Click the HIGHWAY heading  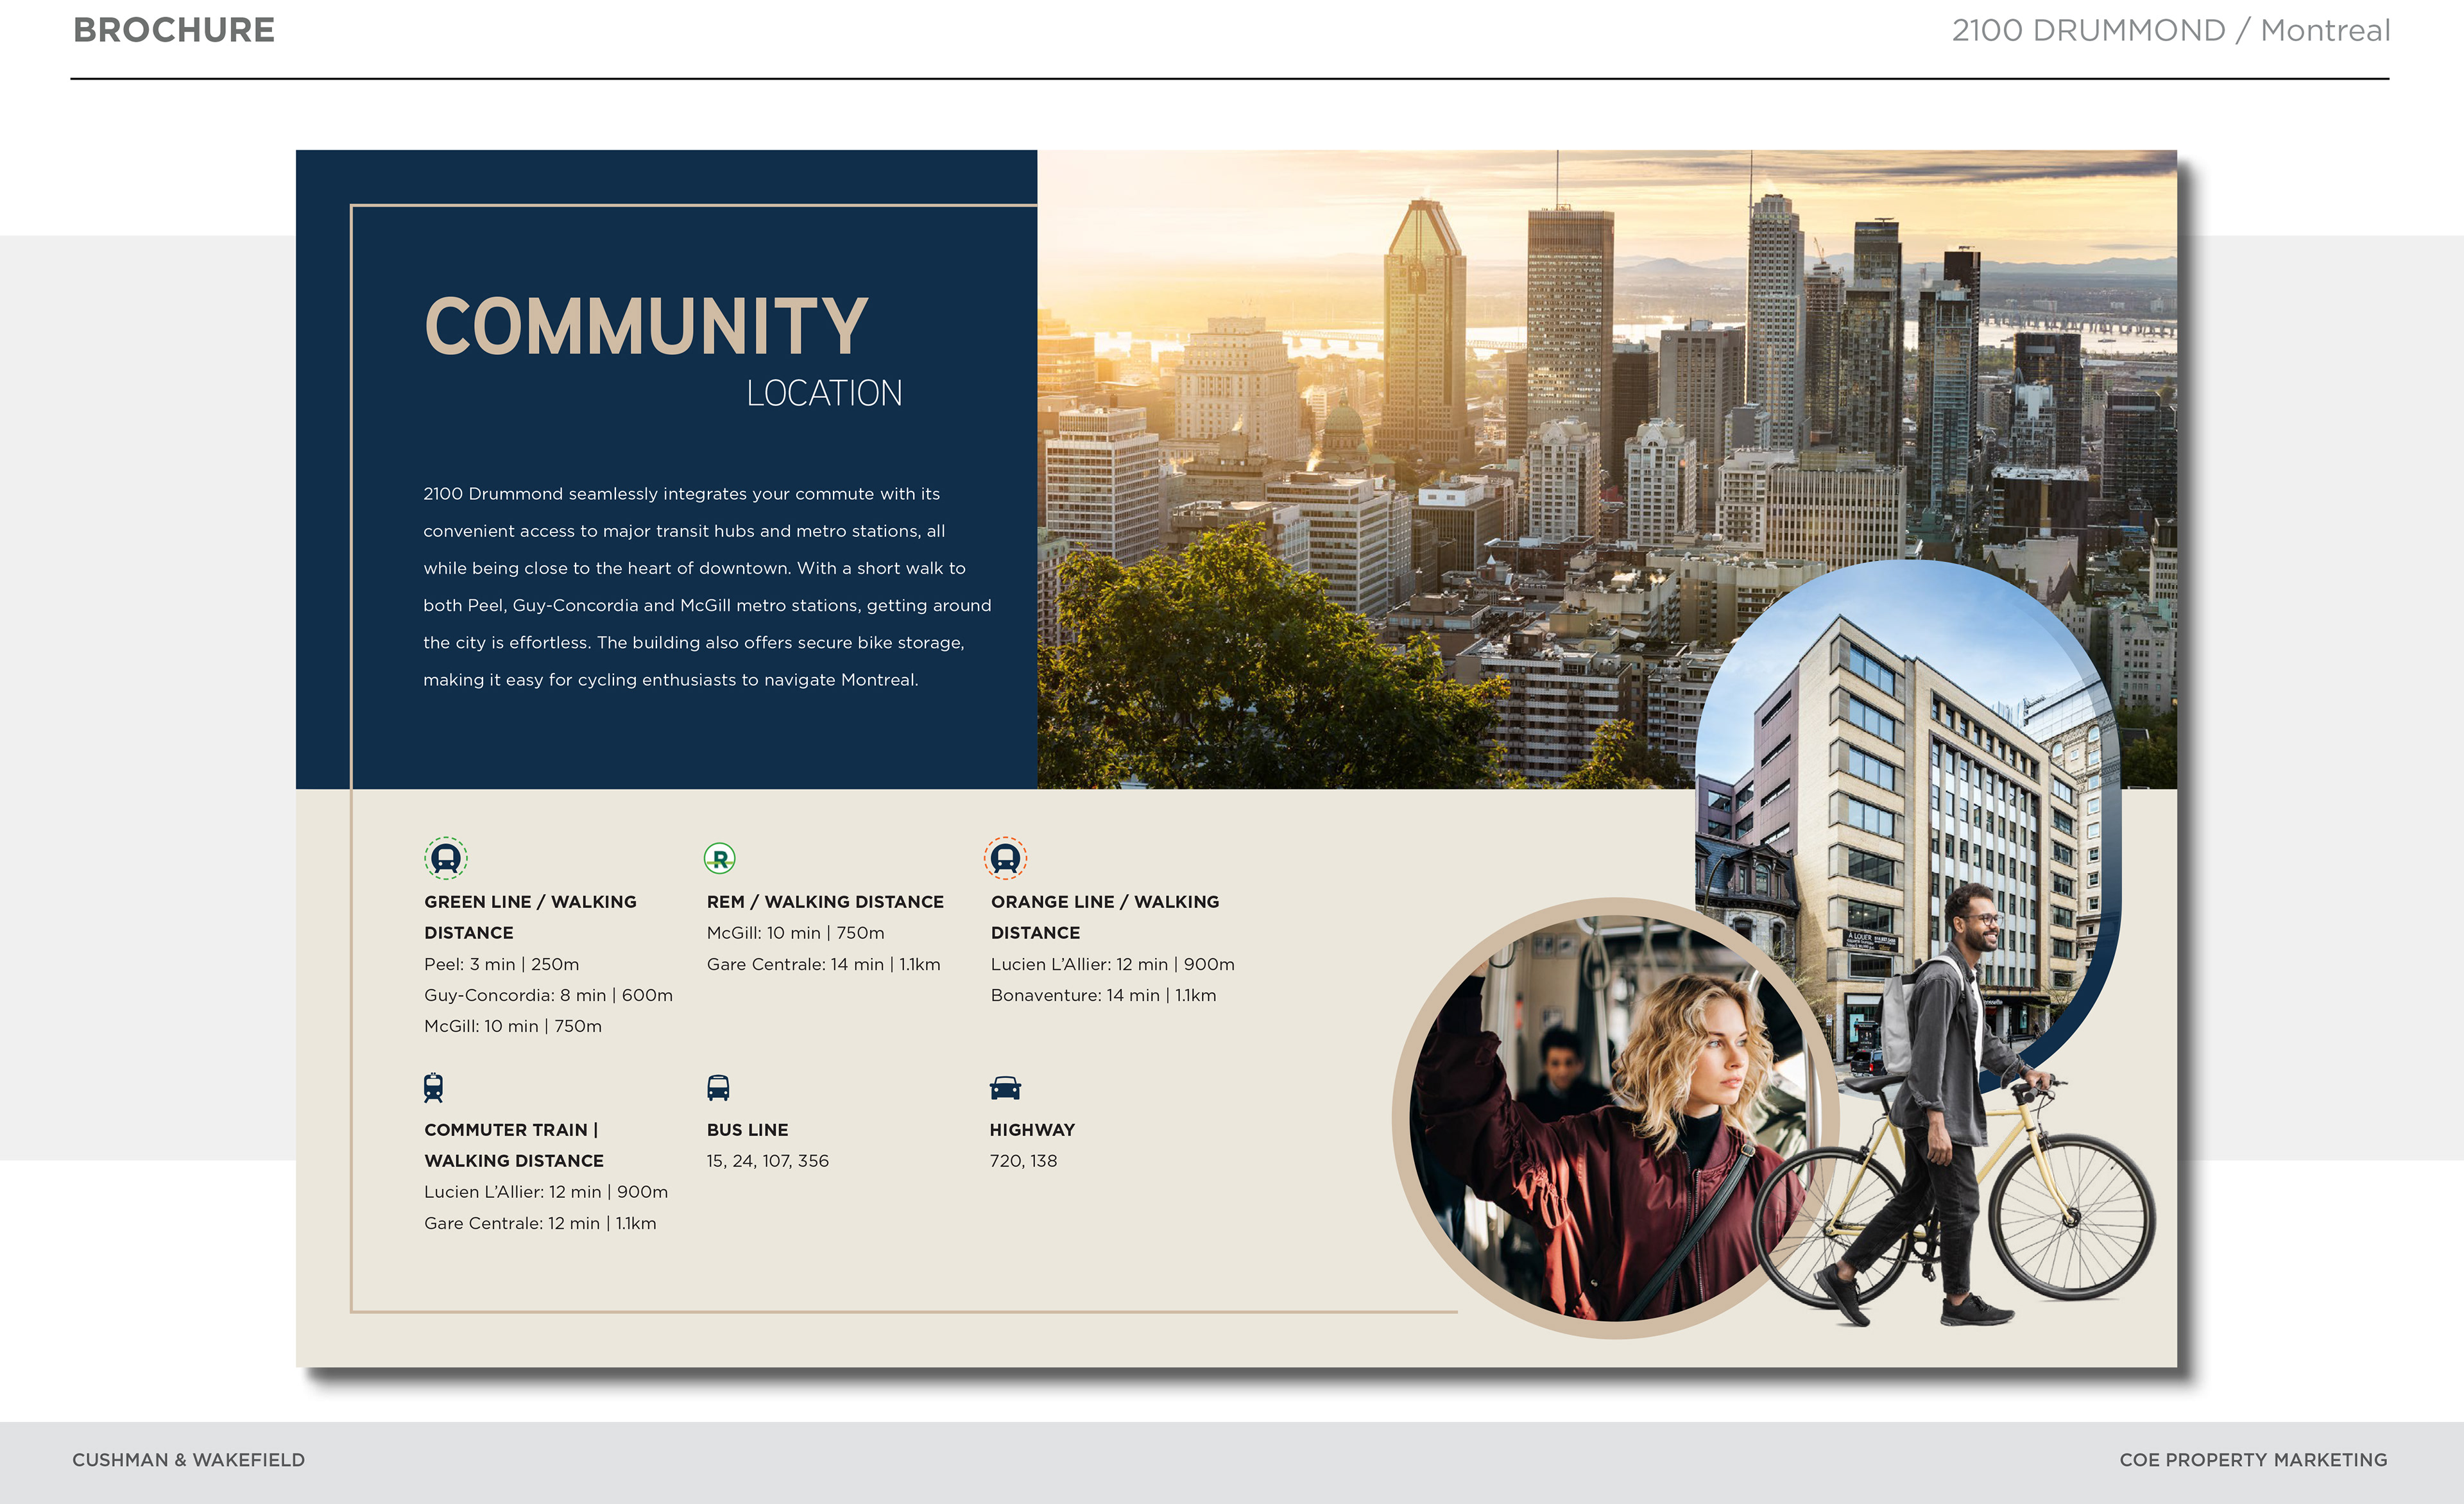[1032, 1130]
